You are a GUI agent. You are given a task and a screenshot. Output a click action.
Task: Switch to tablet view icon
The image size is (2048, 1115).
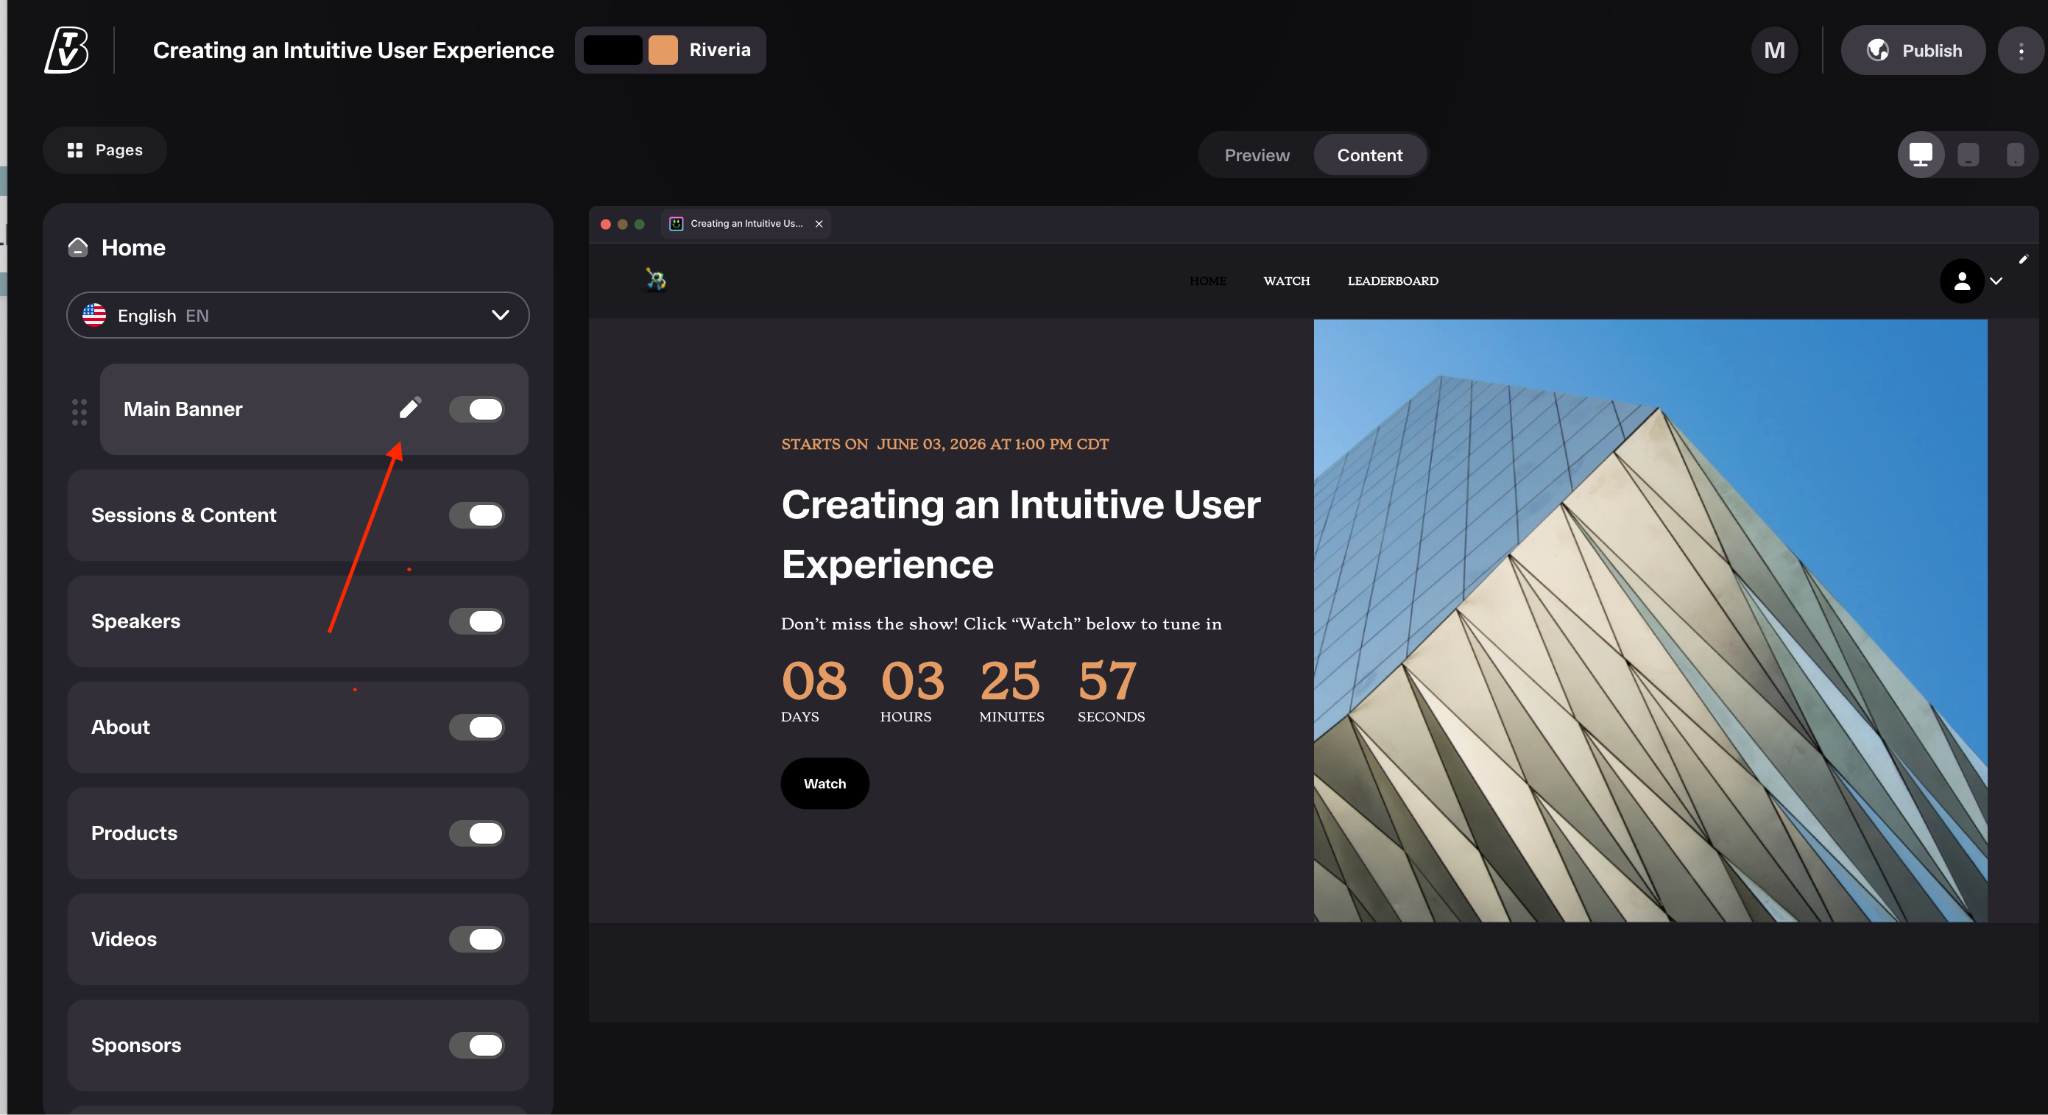[x=1968, y=155]
